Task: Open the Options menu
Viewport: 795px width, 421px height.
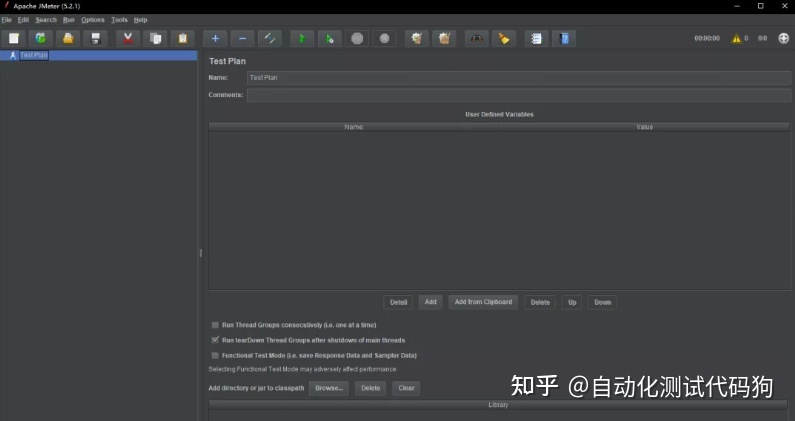Action: (93, 20)
